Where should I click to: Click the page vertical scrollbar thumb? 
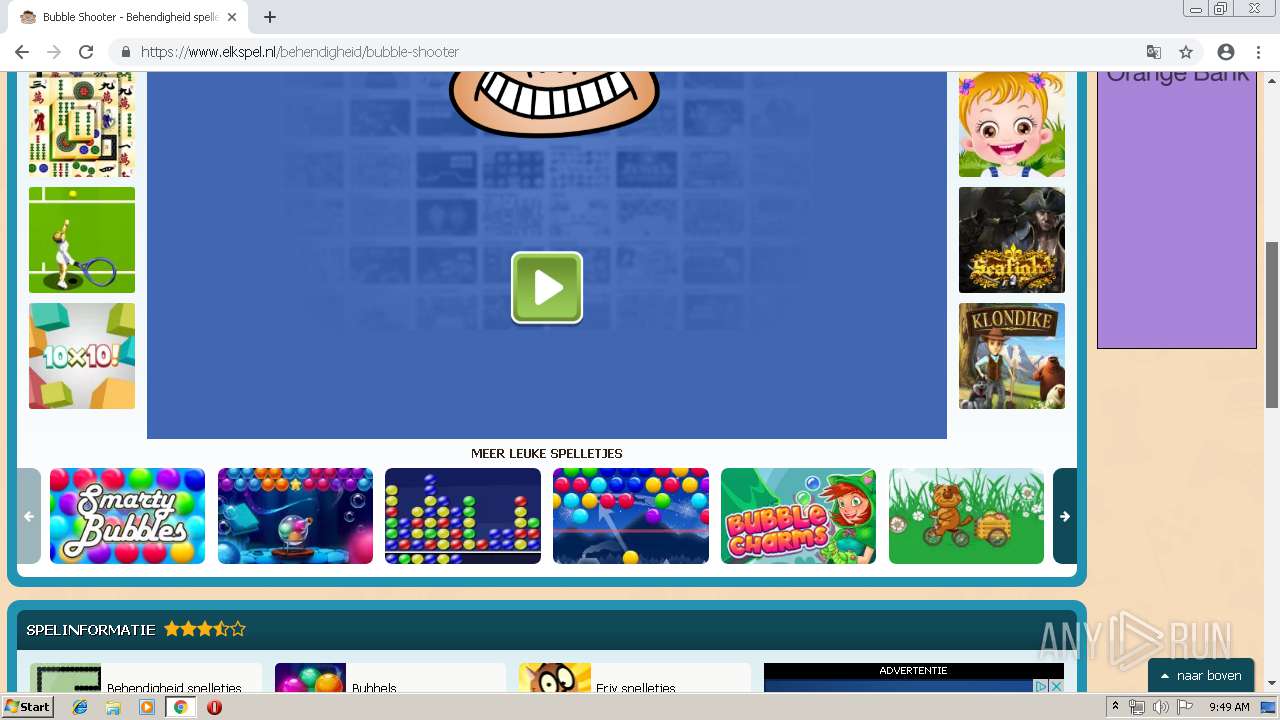pyautogui.click(x=1272, y=325)
